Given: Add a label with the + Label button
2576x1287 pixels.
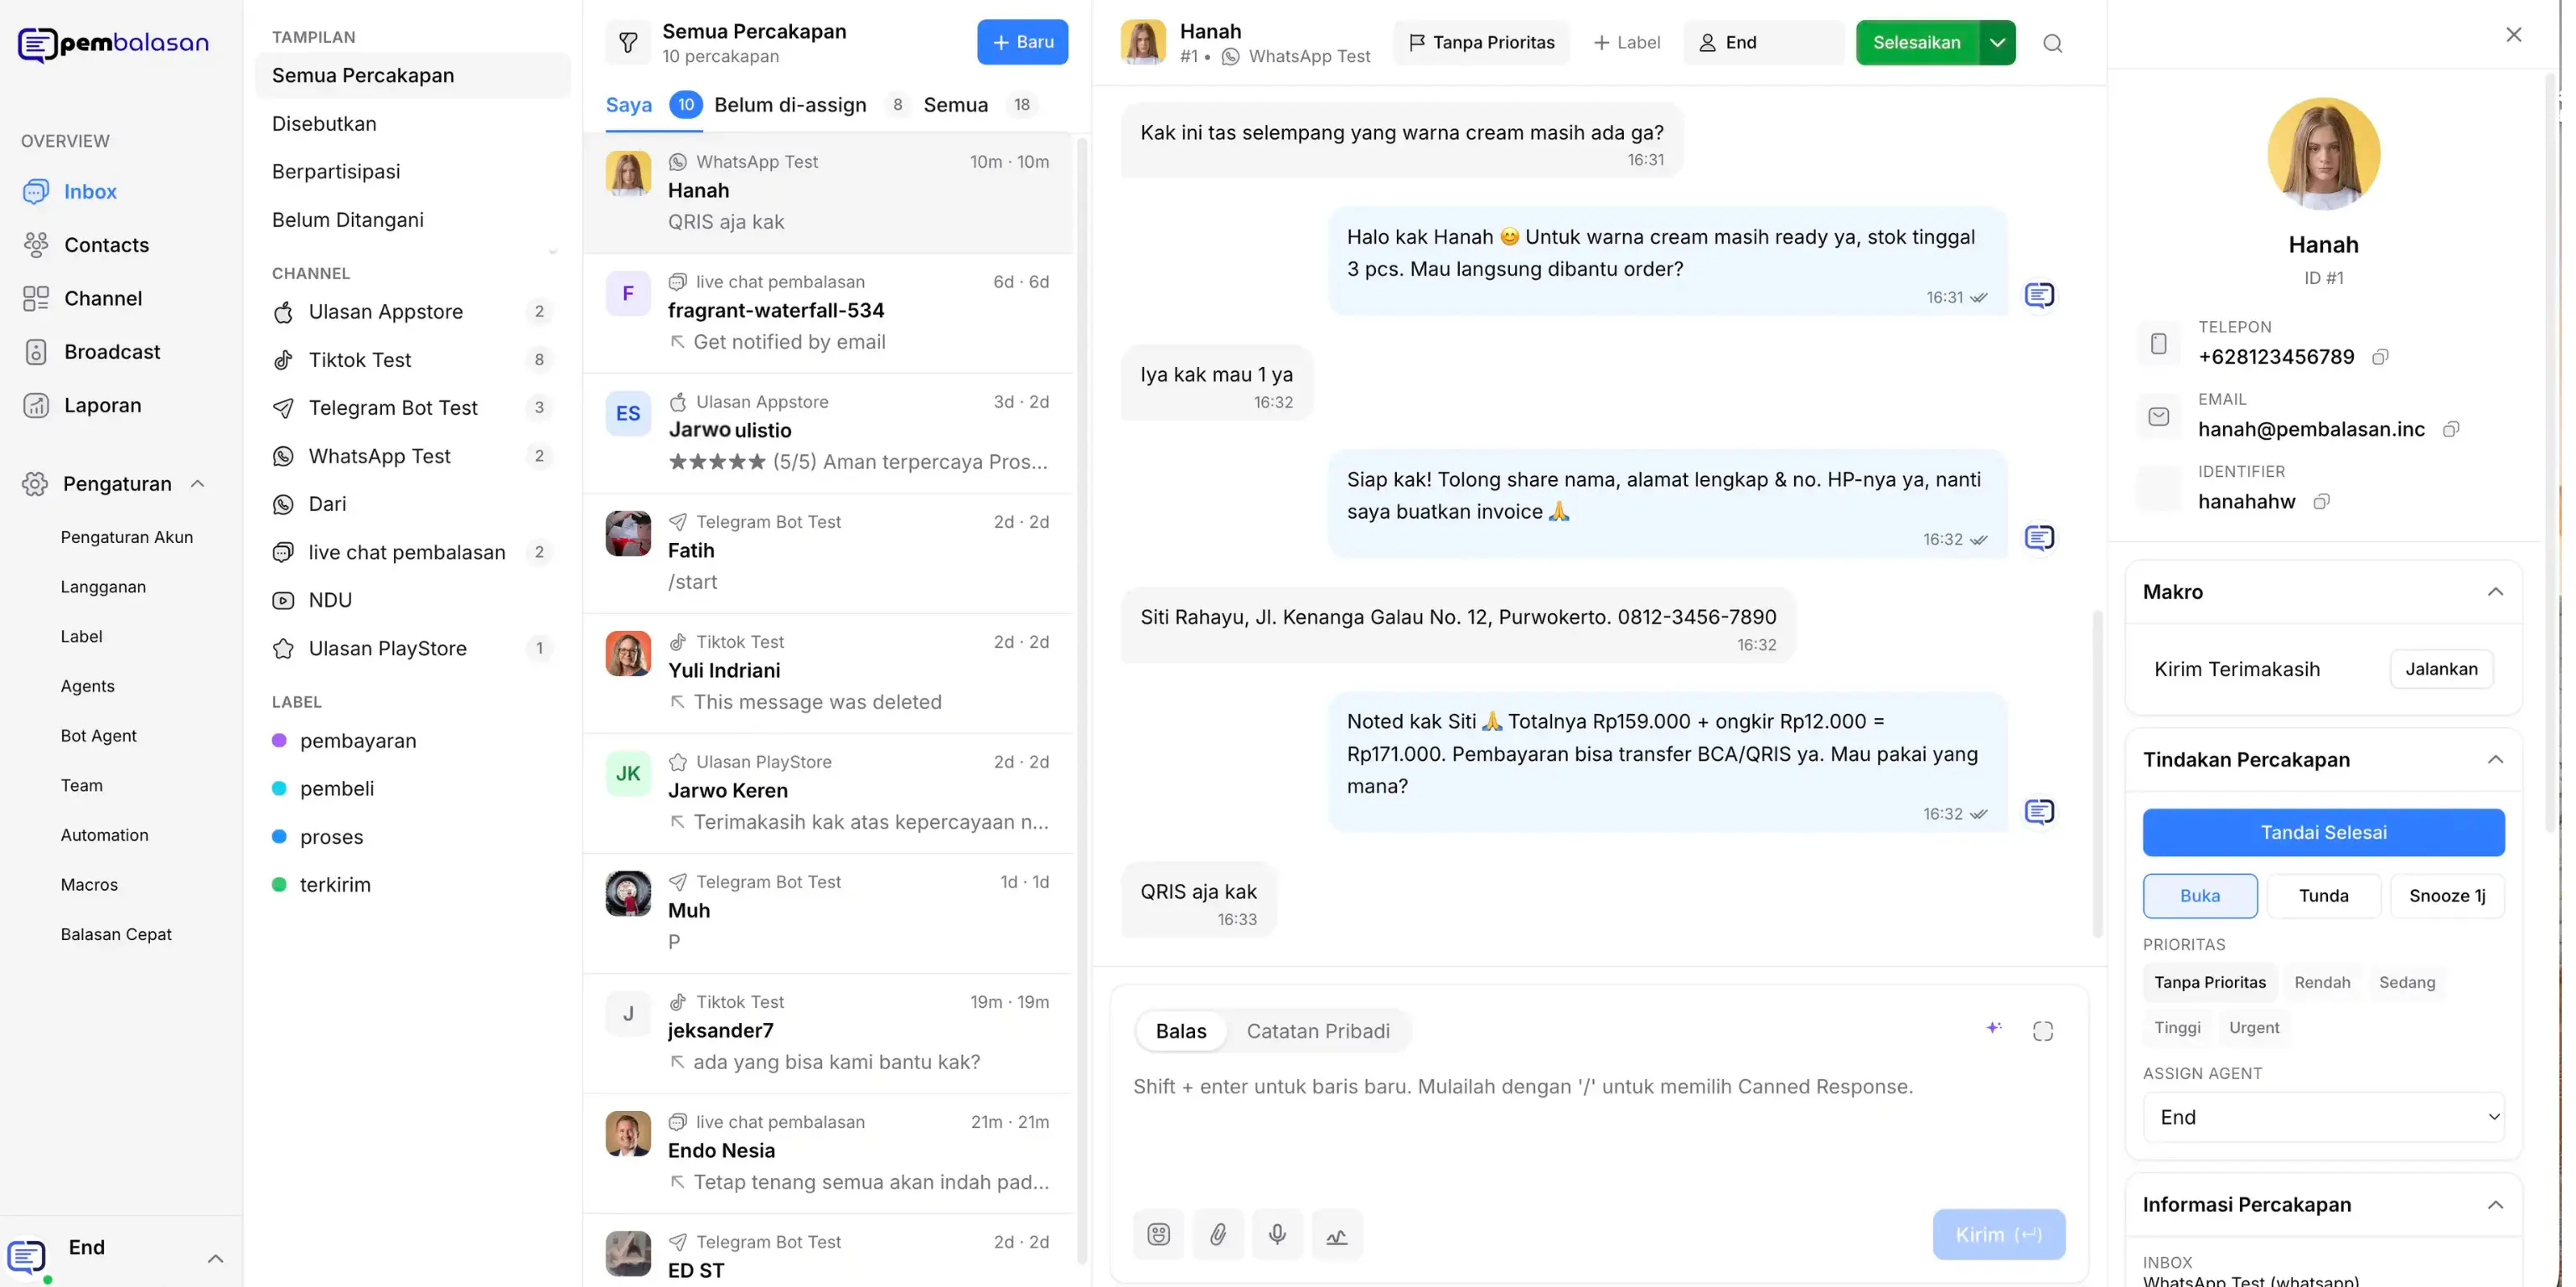Looking at the screenshot, I should tap(1626, 43).
